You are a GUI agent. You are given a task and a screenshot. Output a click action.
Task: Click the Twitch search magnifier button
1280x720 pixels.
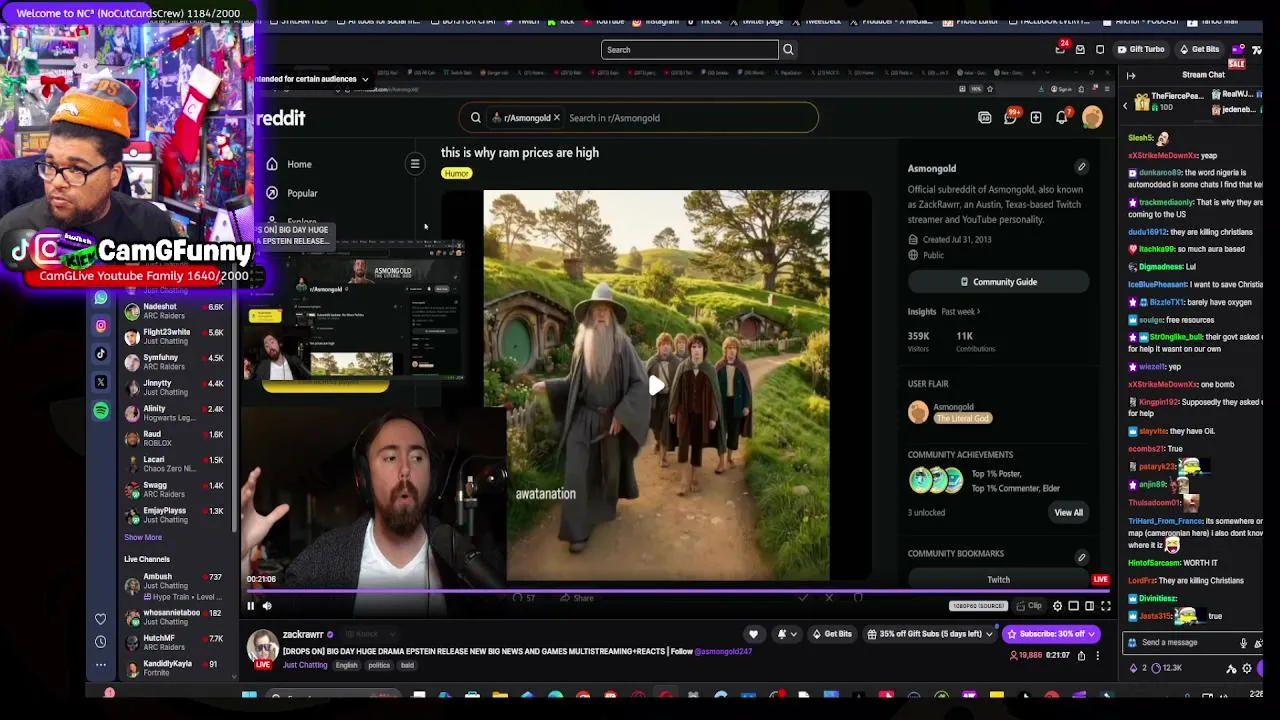point(788,50)
